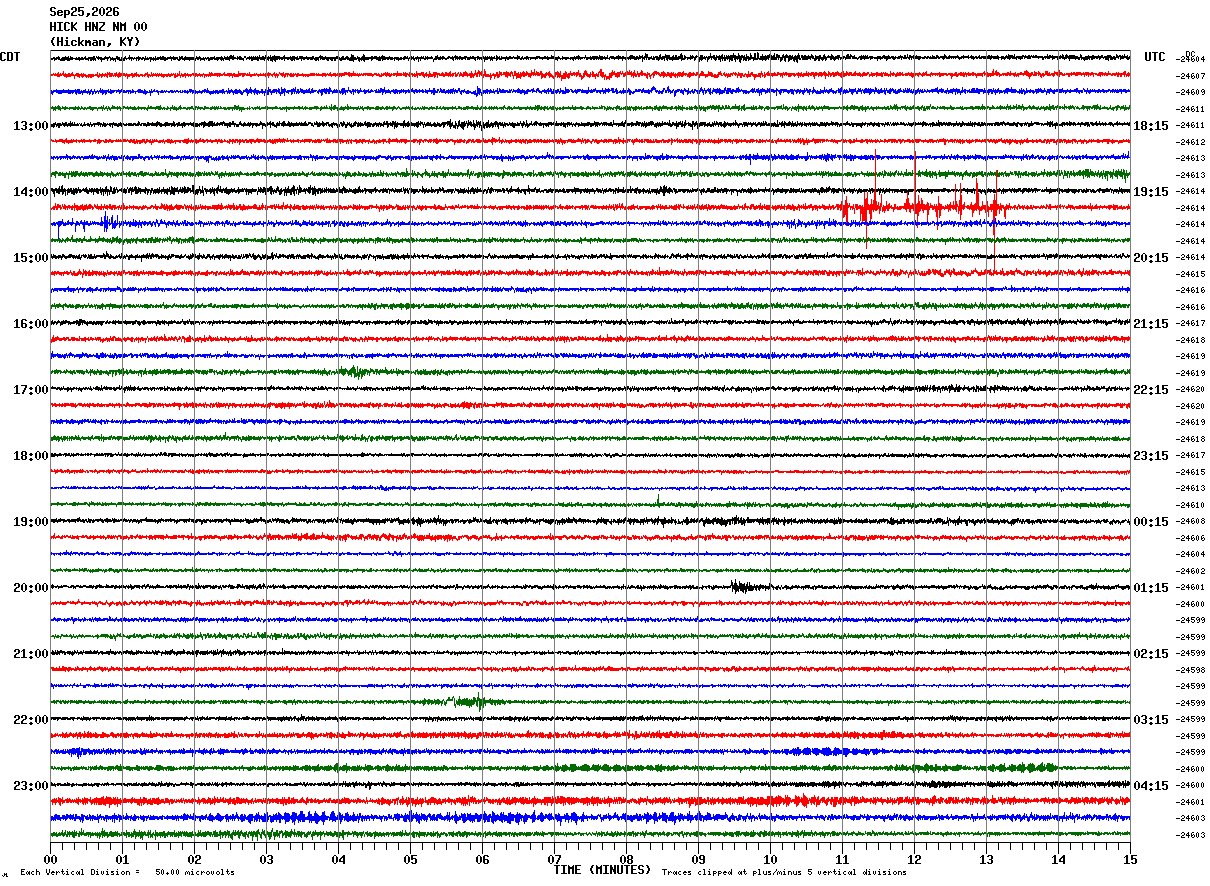Select the Each Vertical Division microvolts note

tap(128, 872)
